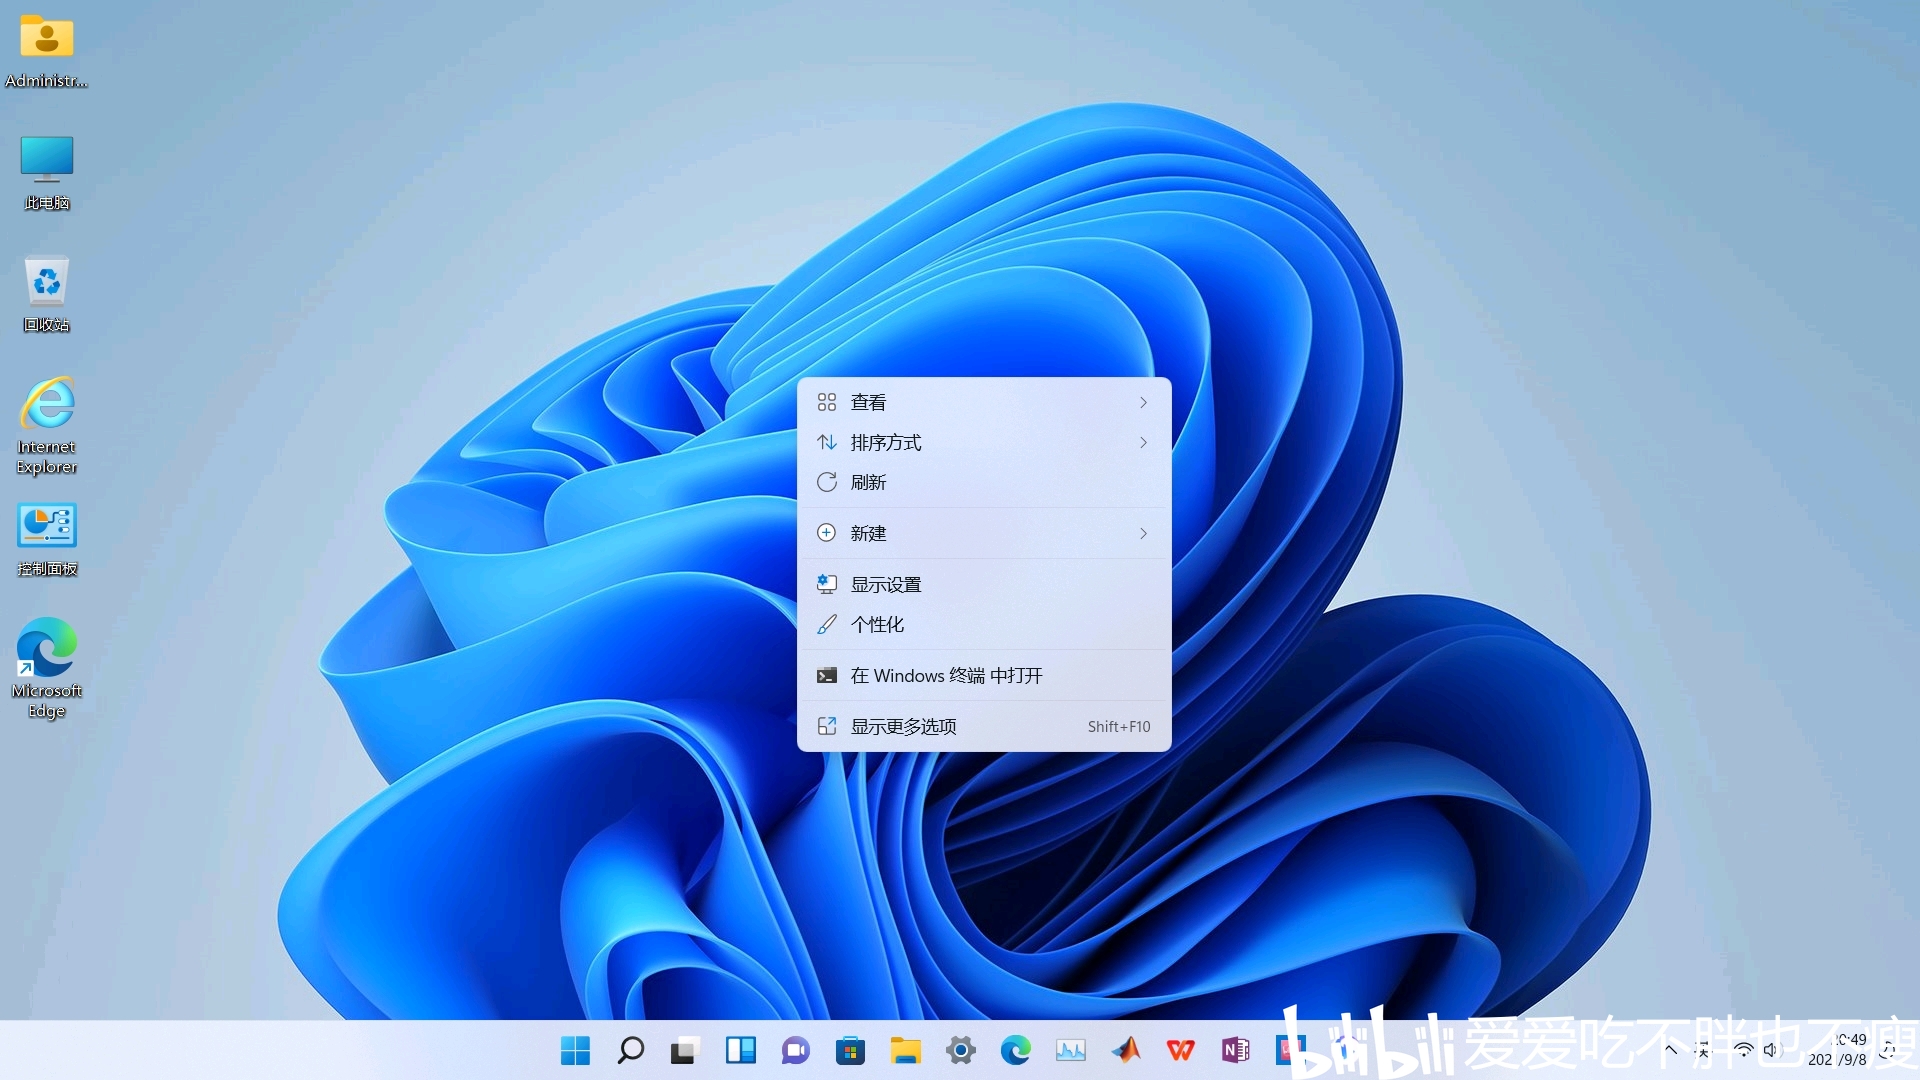Choose 查看 (View) in the context menu

coord(984,402)
